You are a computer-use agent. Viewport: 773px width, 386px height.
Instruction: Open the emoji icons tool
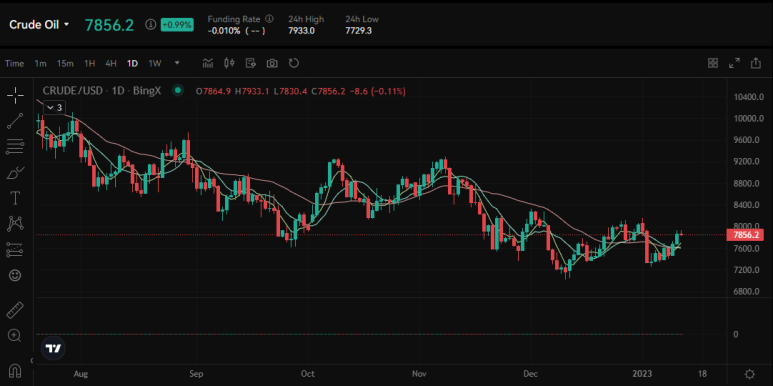coord(15,275)
